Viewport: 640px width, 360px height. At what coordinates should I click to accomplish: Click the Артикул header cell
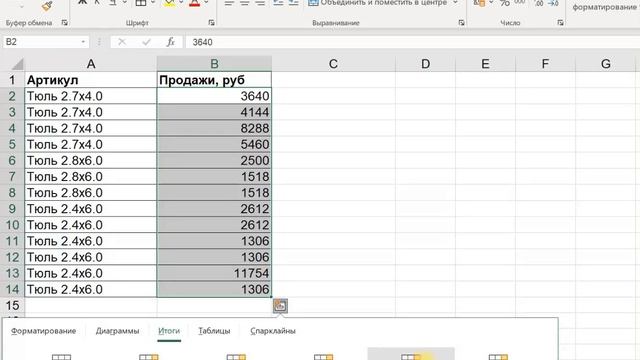91,80
